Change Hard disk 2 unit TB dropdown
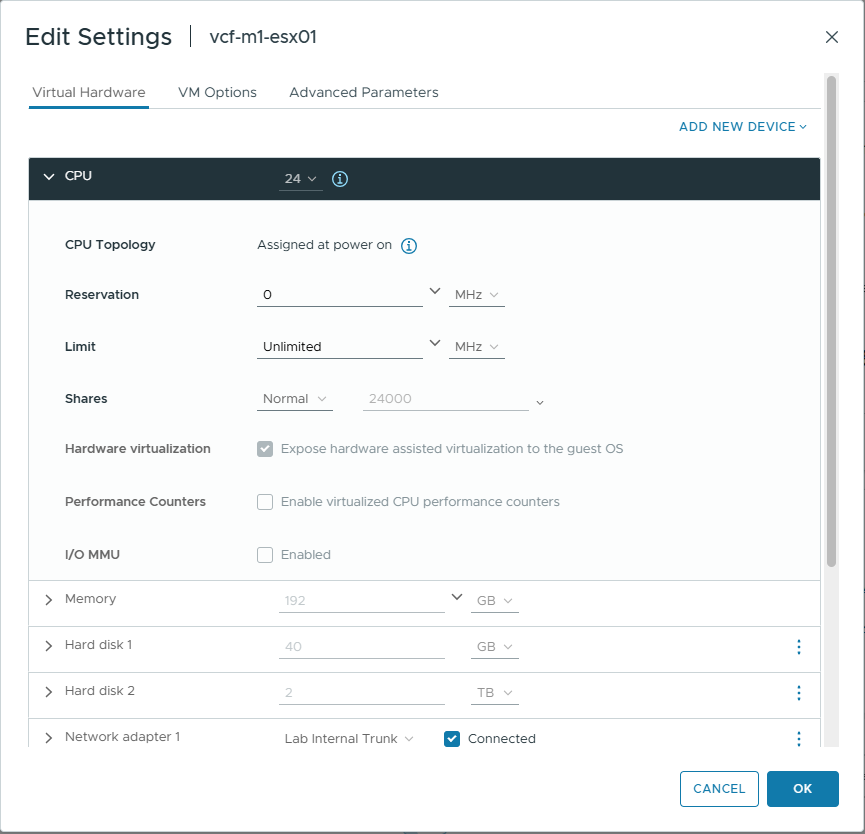Screen dimensions: 865x834 coord(494,693)
